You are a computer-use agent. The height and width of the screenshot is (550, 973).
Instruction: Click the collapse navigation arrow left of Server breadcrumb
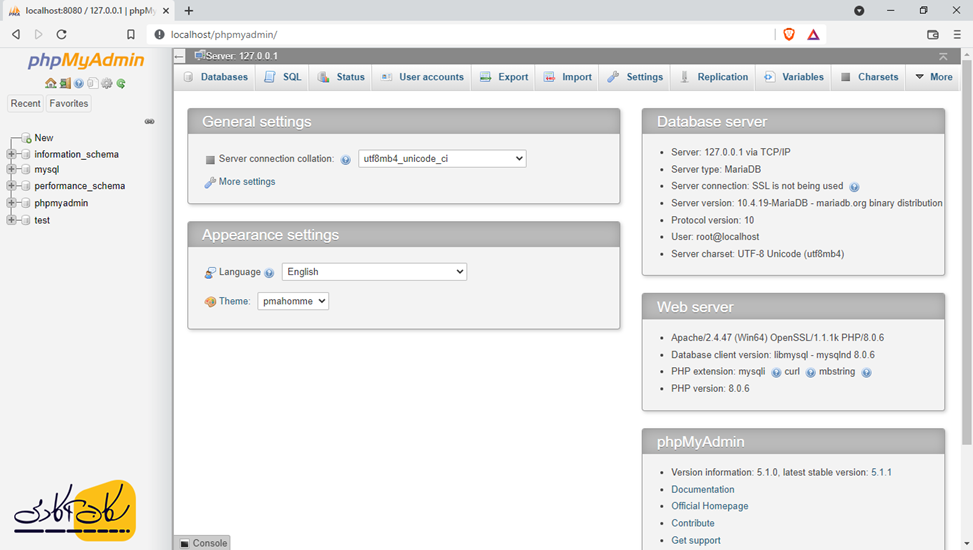pyautogui.click(x=180, y=56)
